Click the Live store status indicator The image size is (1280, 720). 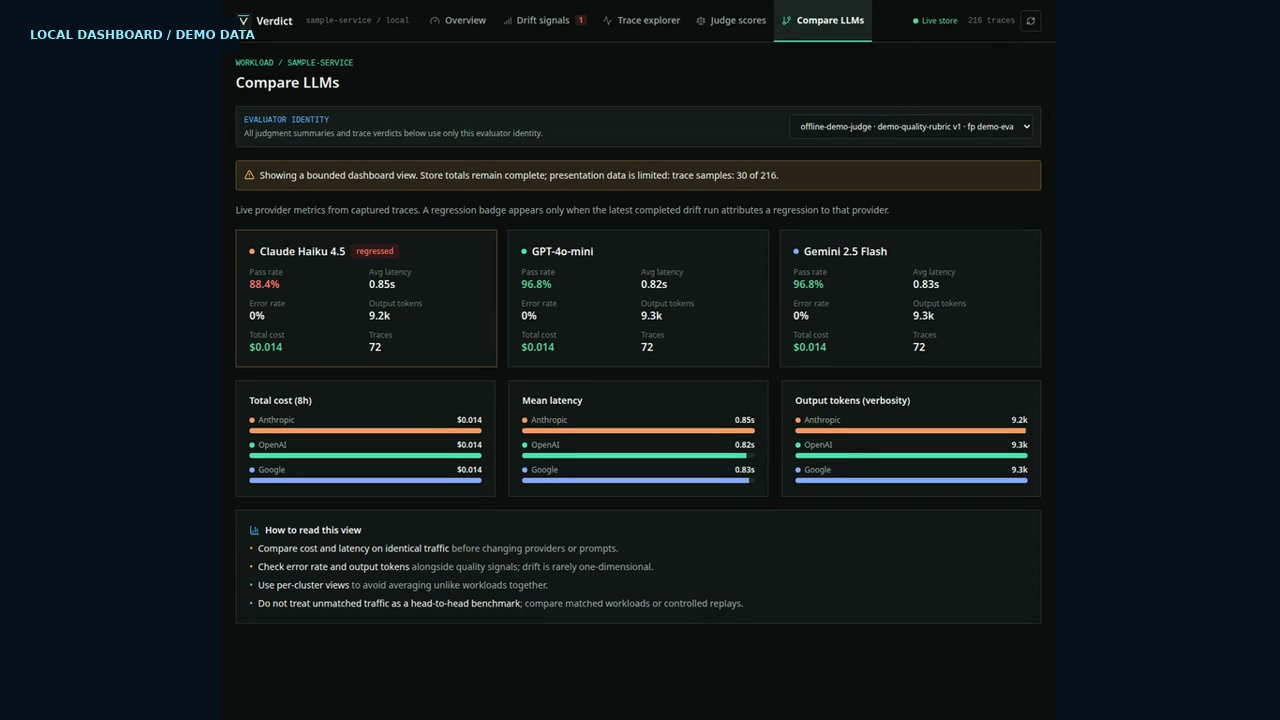point(935,20)
